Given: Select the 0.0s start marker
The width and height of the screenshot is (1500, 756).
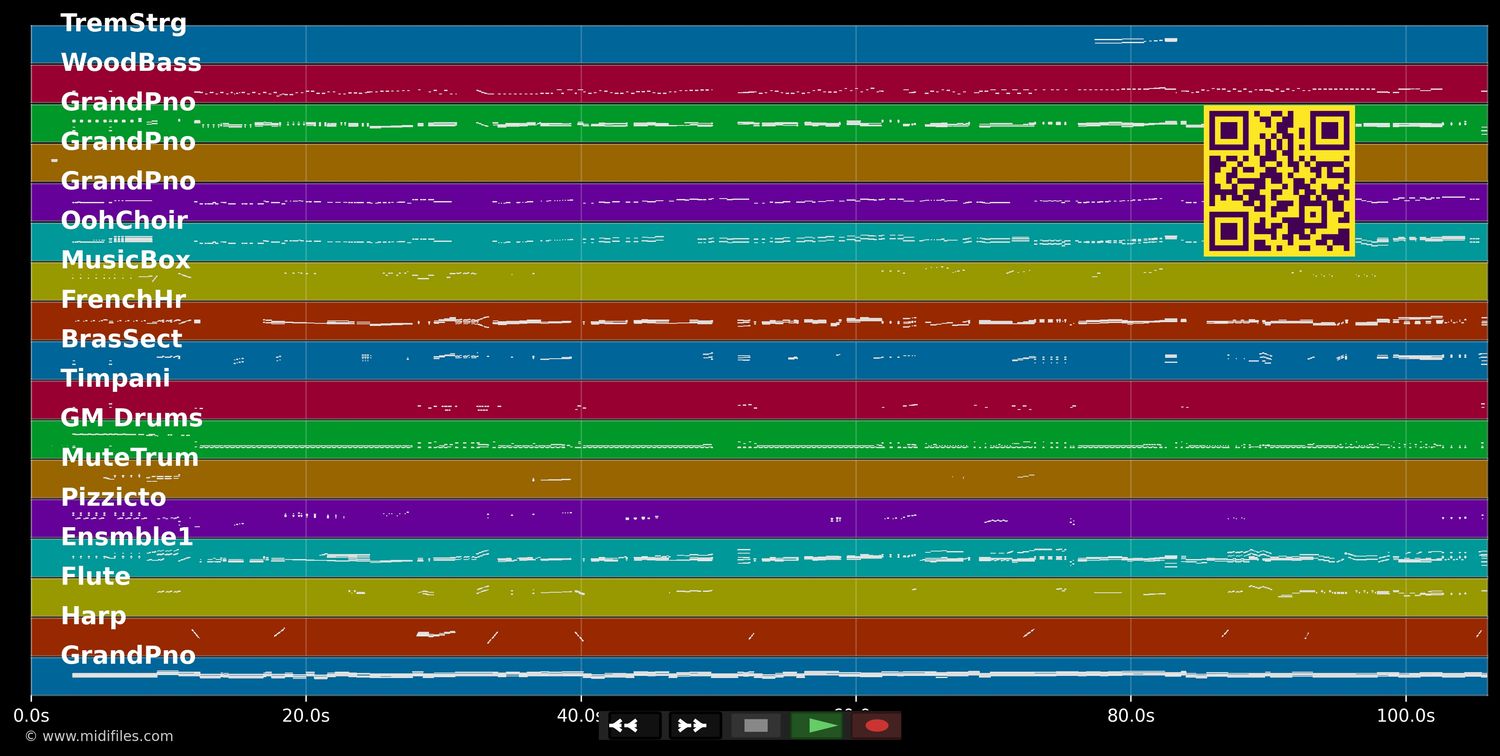Looking at the screenshot, I should (31, 715).
